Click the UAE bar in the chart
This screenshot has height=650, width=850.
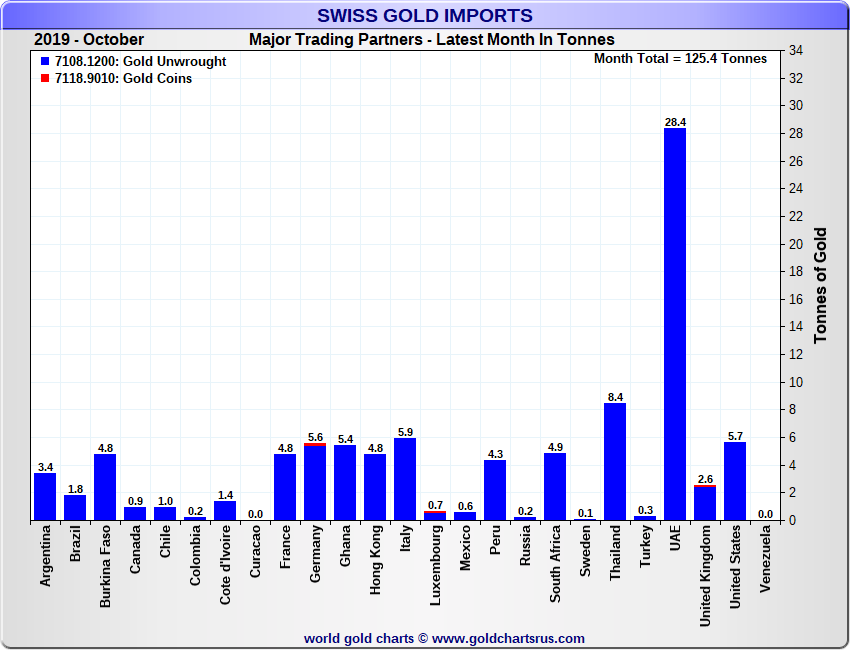[x=675, y=325]
